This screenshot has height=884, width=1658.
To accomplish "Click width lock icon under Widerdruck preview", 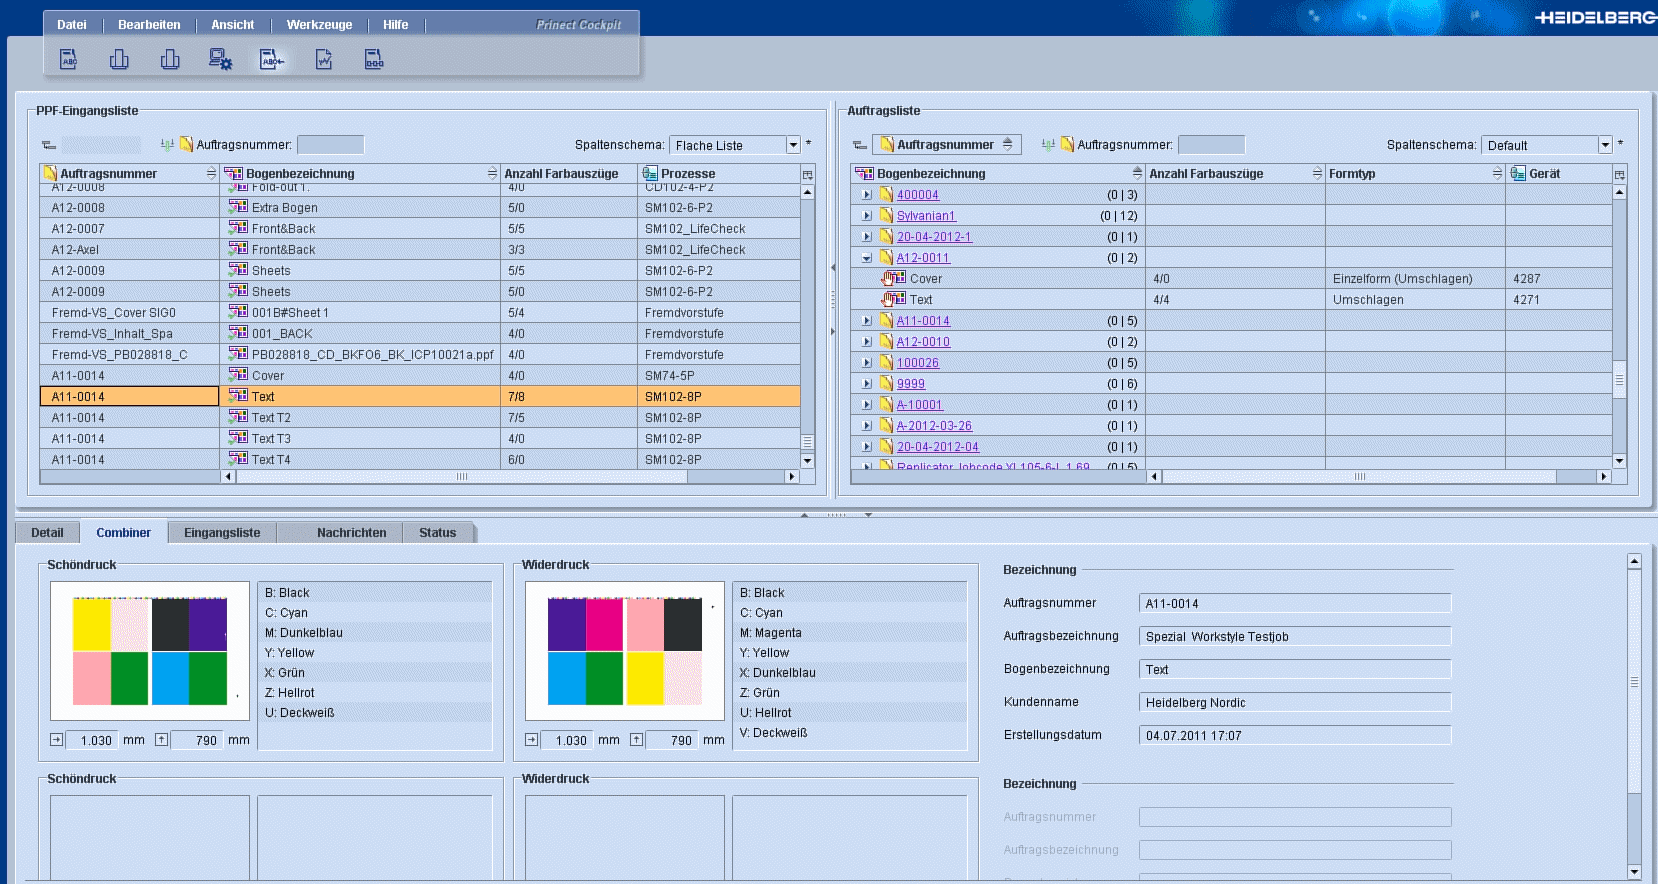I will coord(531,740).
